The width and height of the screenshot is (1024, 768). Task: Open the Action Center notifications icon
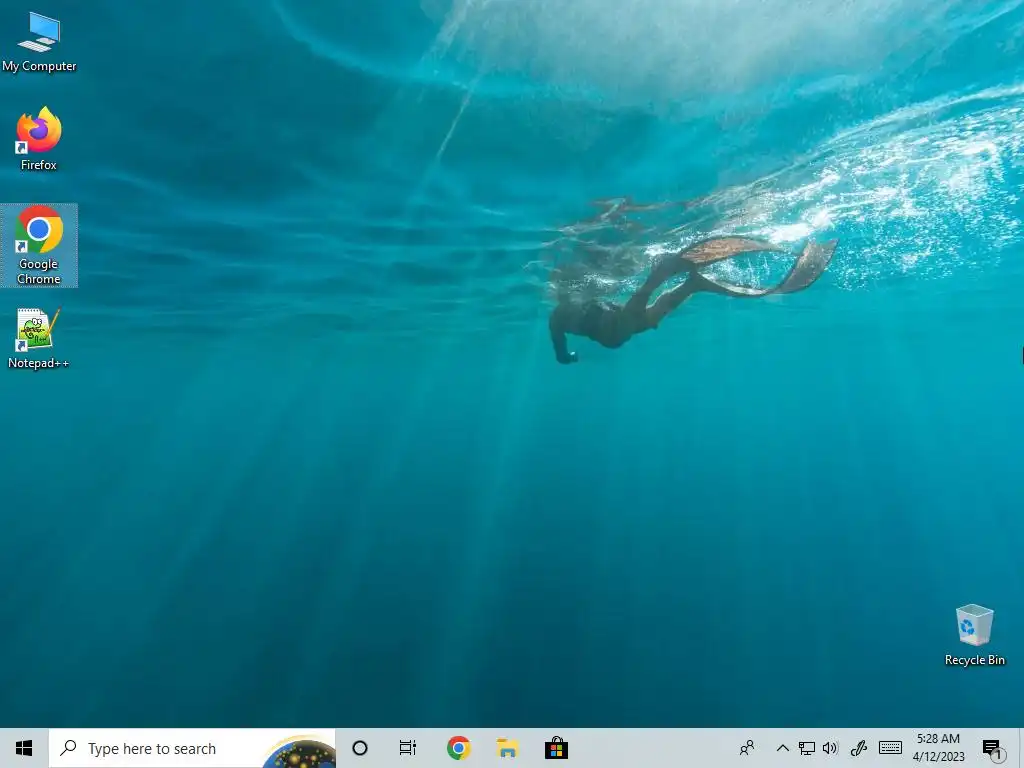pyautogui.click(x=992, y=748)
